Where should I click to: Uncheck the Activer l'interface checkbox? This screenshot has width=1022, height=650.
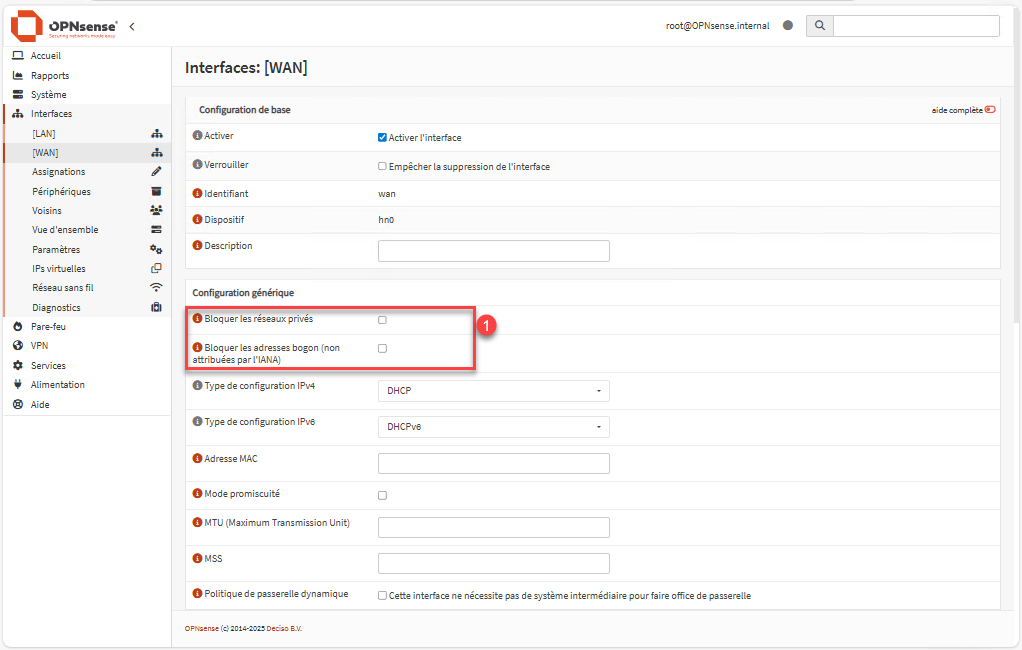[382, 138]
